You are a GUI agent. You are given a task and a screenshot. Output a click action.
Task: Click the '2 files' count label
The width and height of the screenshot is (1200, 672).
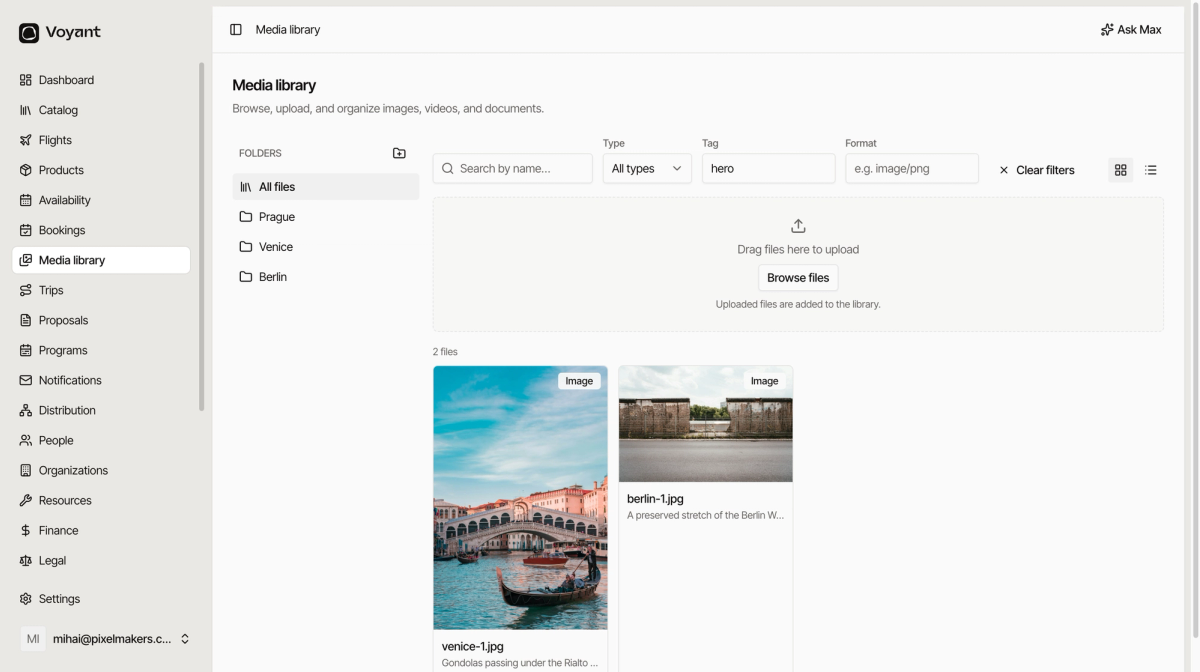[x=445, y=352]
